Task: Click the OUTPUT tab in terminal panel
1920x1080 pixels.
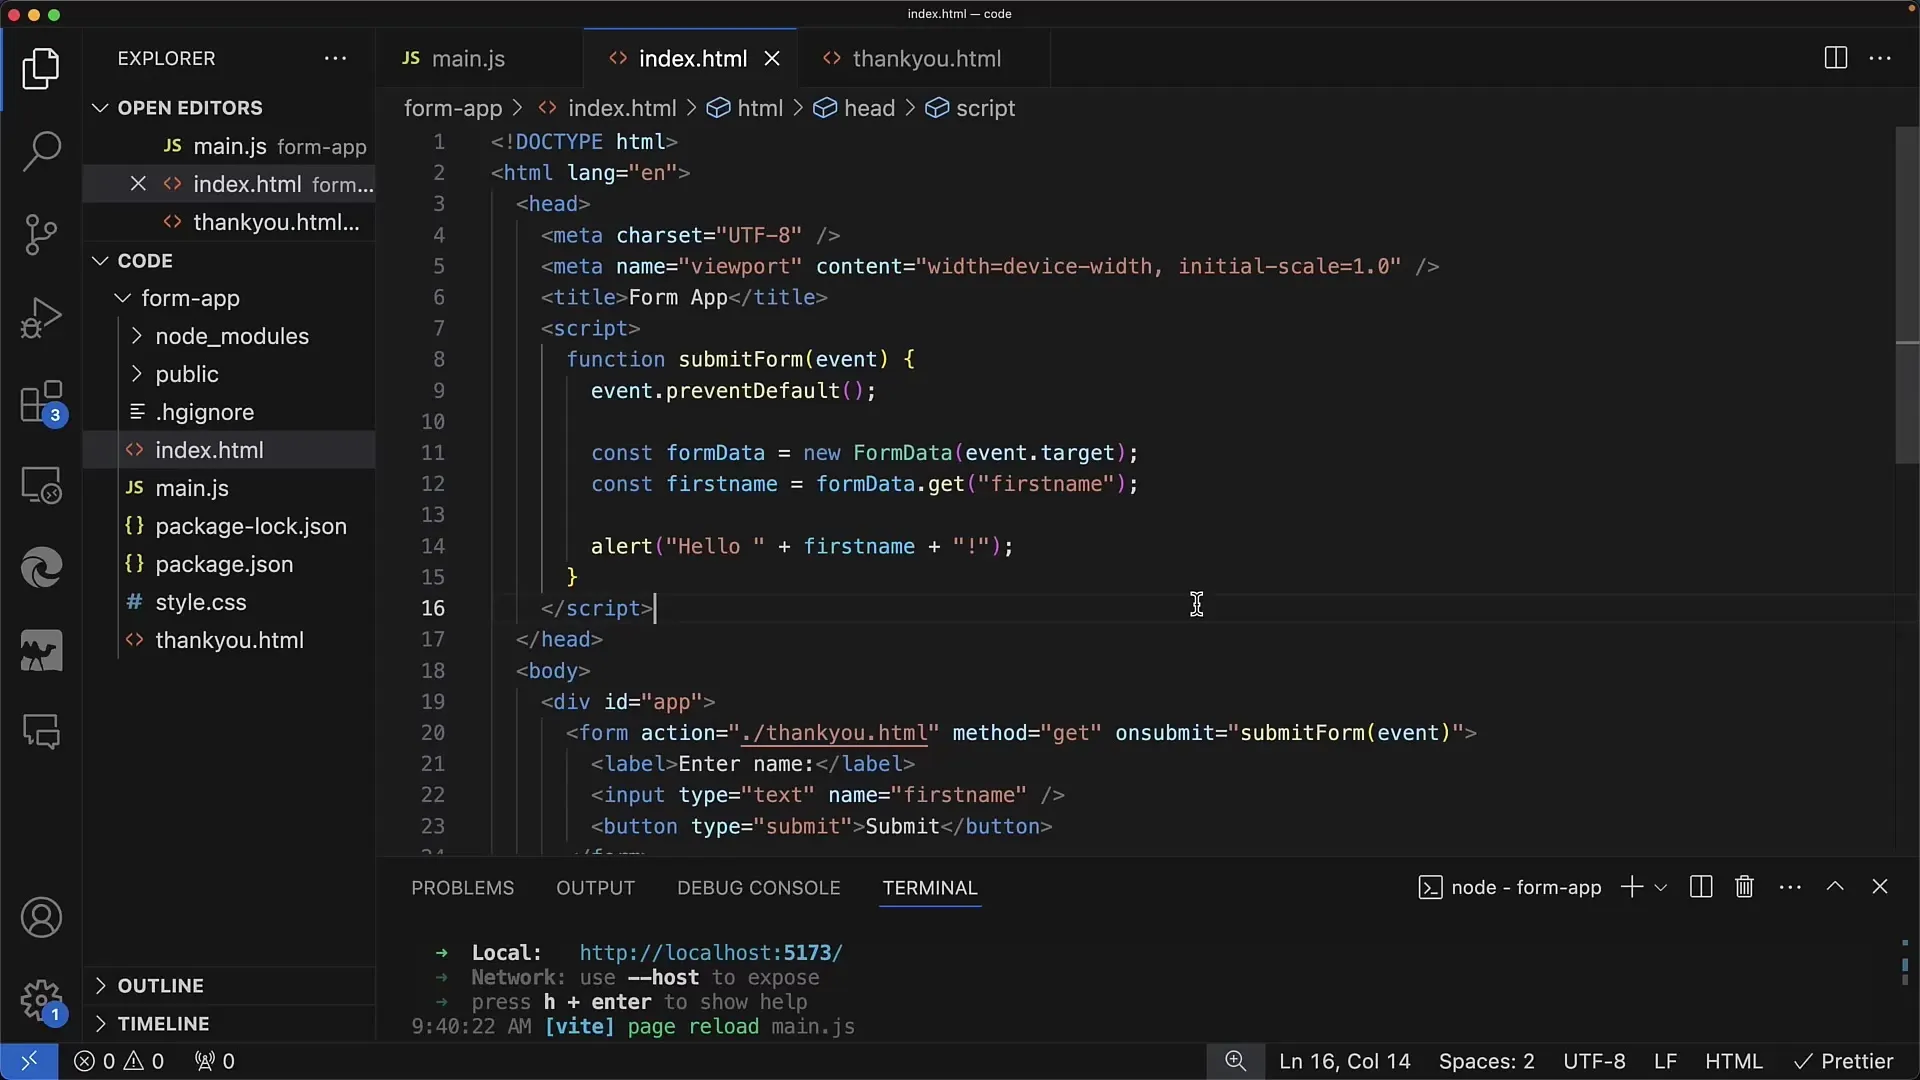Action: pos(595,886)
